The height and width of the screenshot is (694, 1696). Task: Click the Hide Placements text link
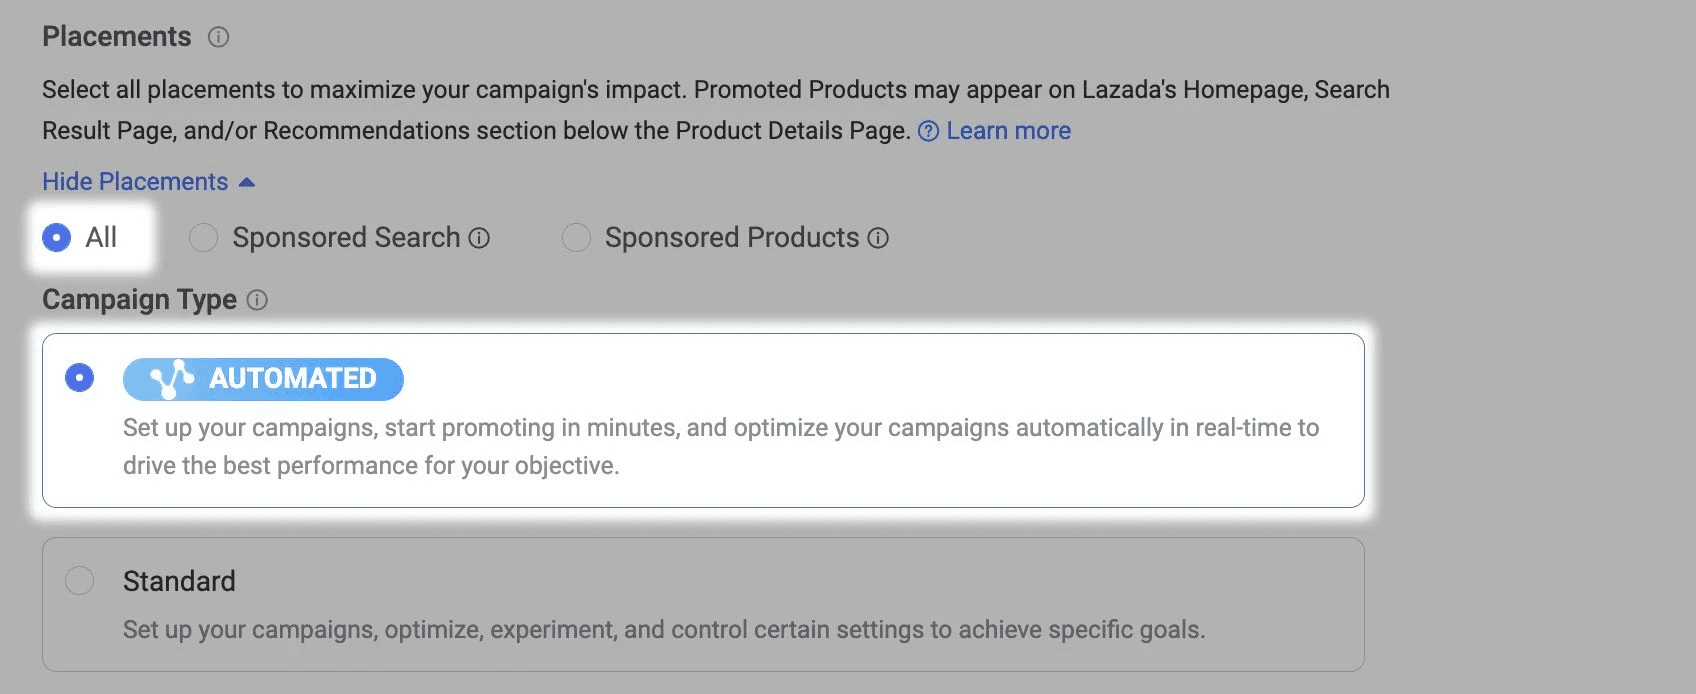(135, 182)
